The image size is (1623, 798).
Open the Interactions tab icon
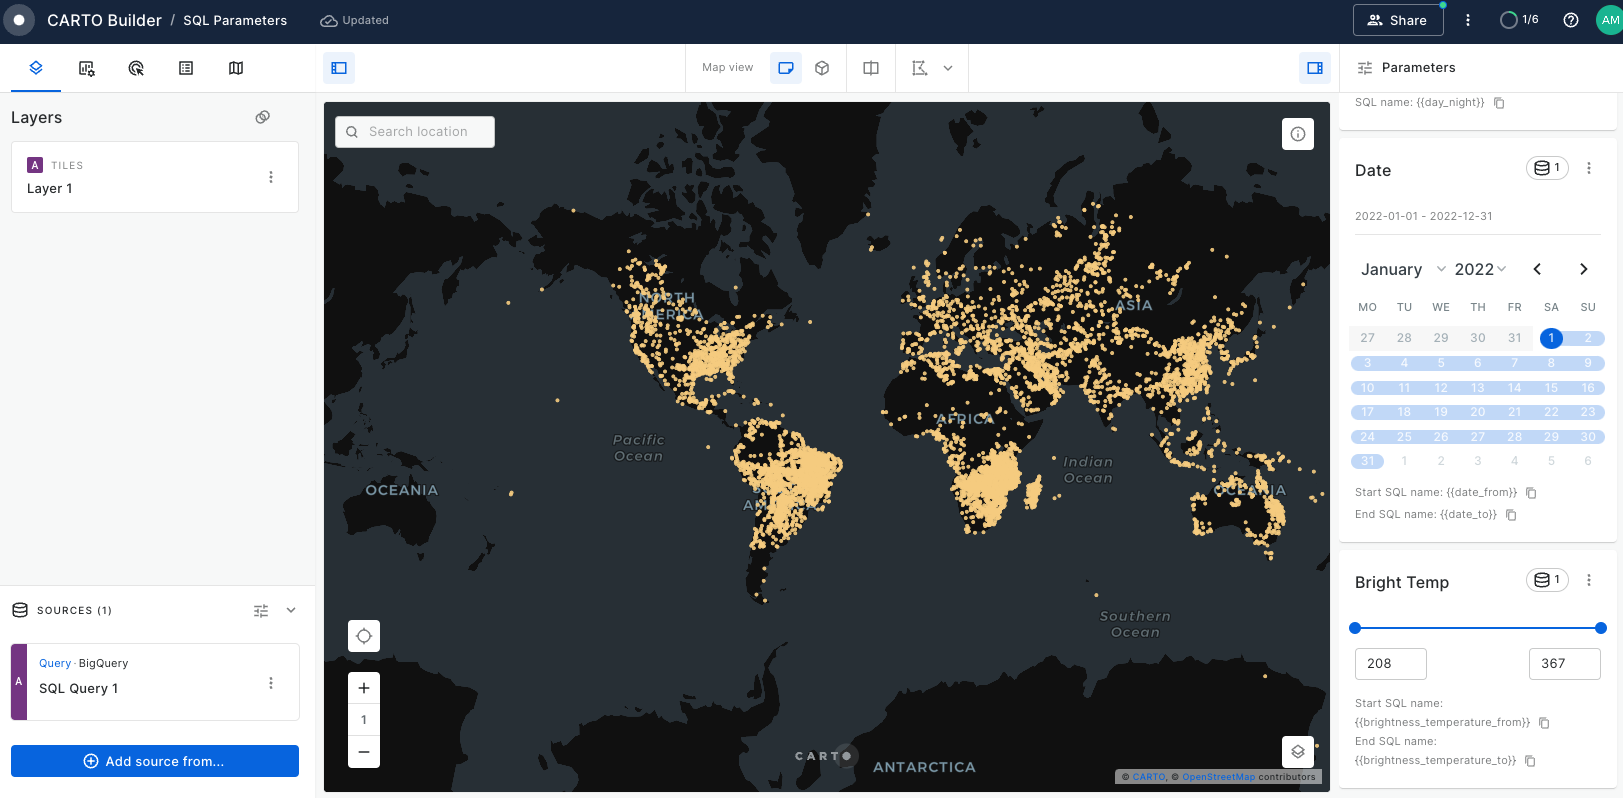[x=136, y=68]
